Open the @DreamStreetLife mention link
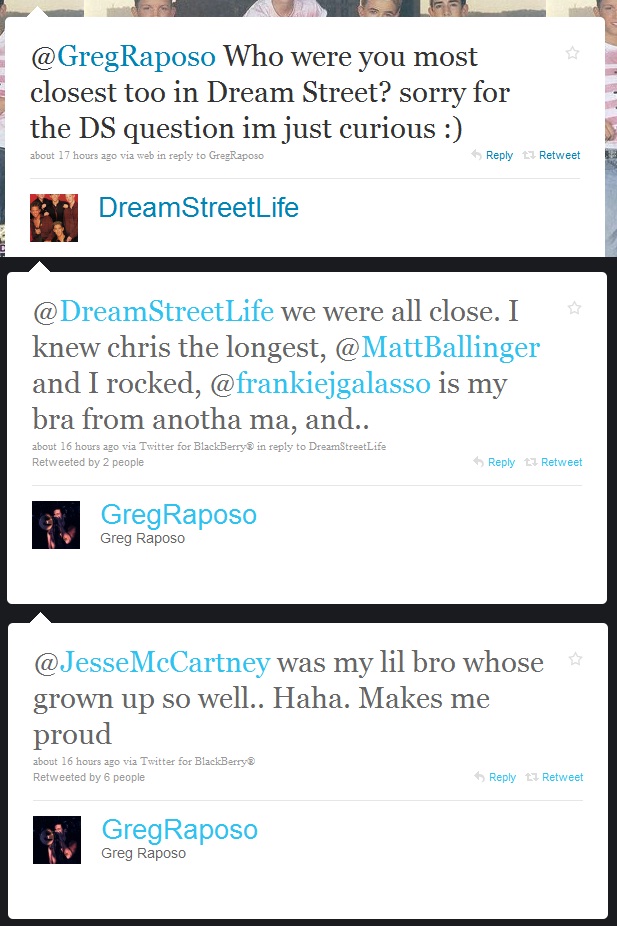The height and width of the screenshot is (926, 617). [x=154, y=311]
